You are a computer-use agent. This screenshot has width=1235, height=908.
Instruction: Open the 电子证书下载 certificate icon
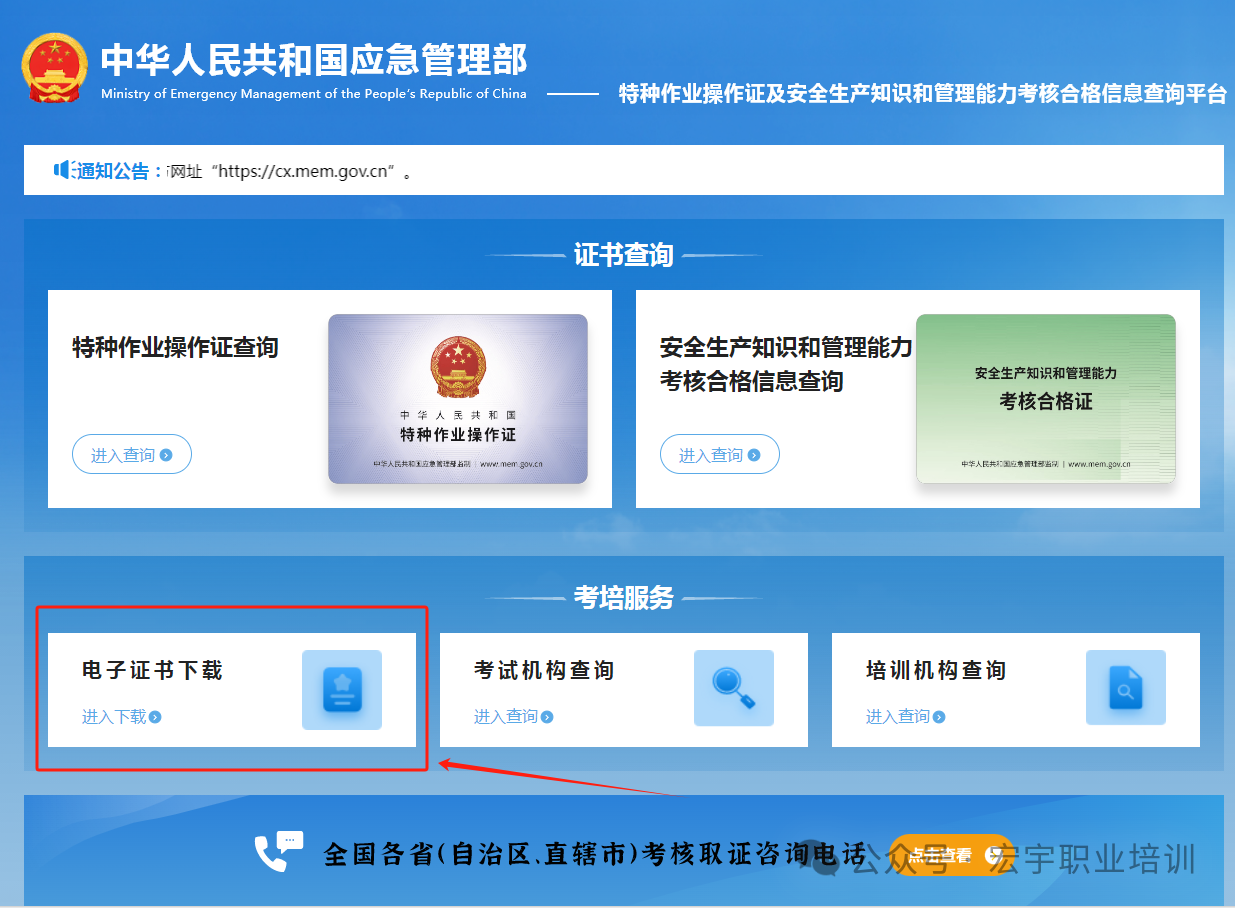[342, 690]
